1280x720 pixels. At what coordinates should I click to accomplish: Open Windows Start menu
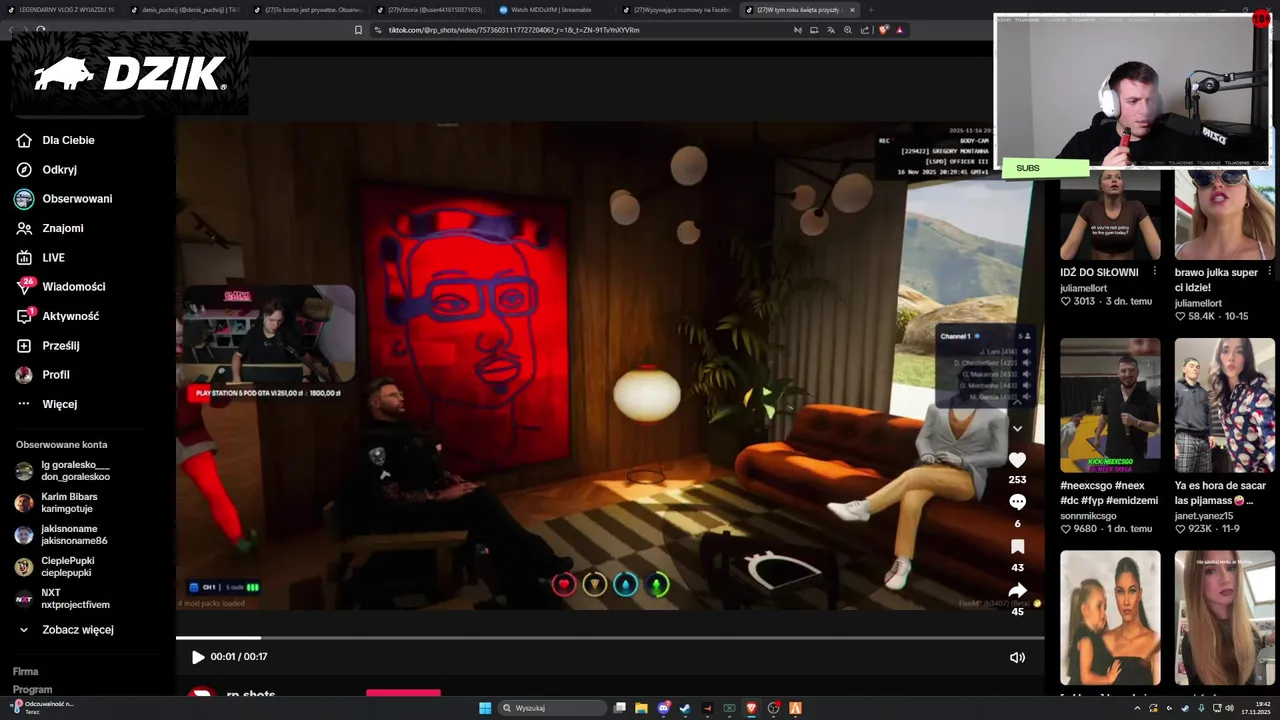click(485, 708)
